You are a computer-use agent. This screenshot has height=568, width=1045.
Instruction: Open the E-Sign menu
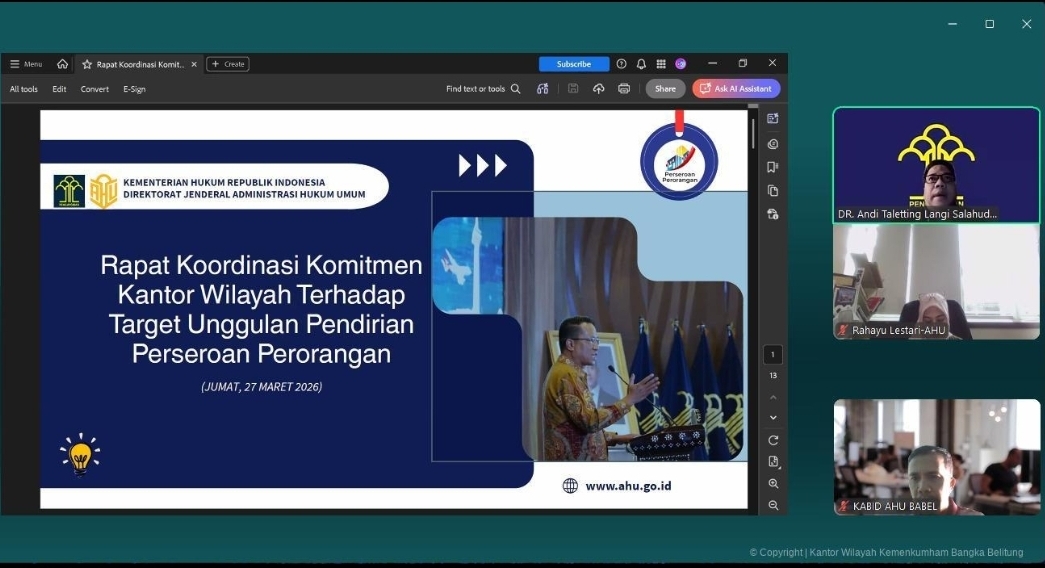click(134, 89)
